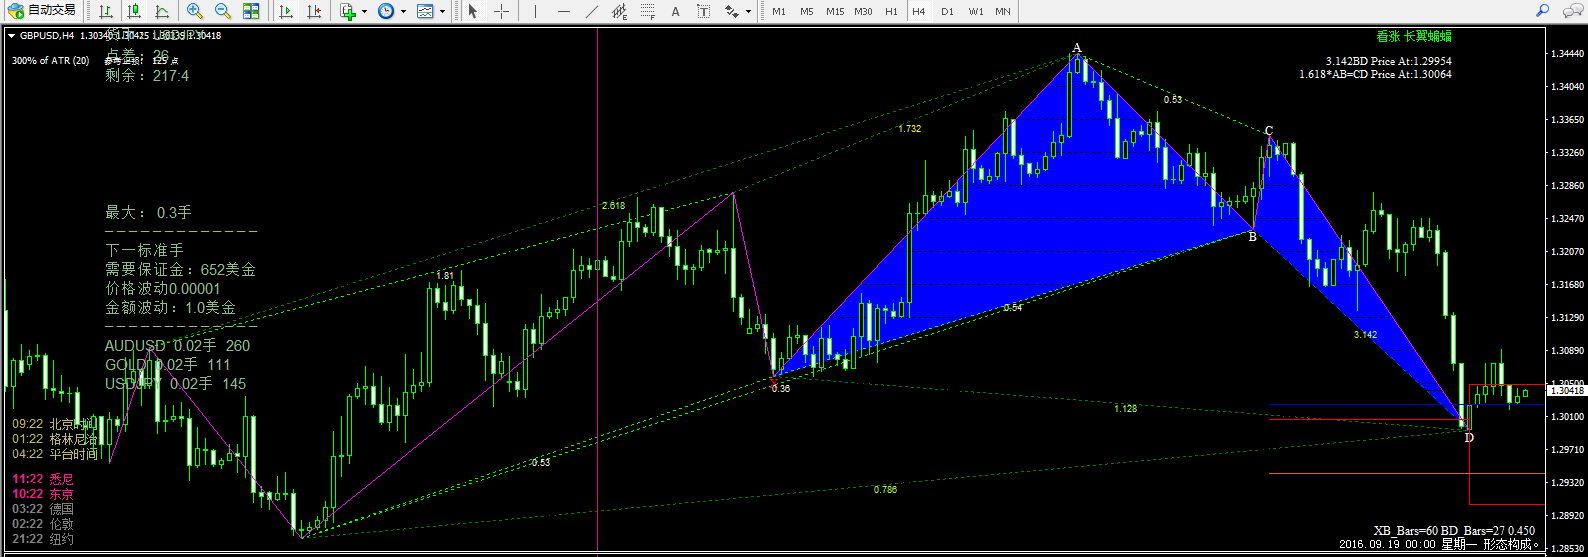Switch to M30 timeframe

tap(864, 11)
